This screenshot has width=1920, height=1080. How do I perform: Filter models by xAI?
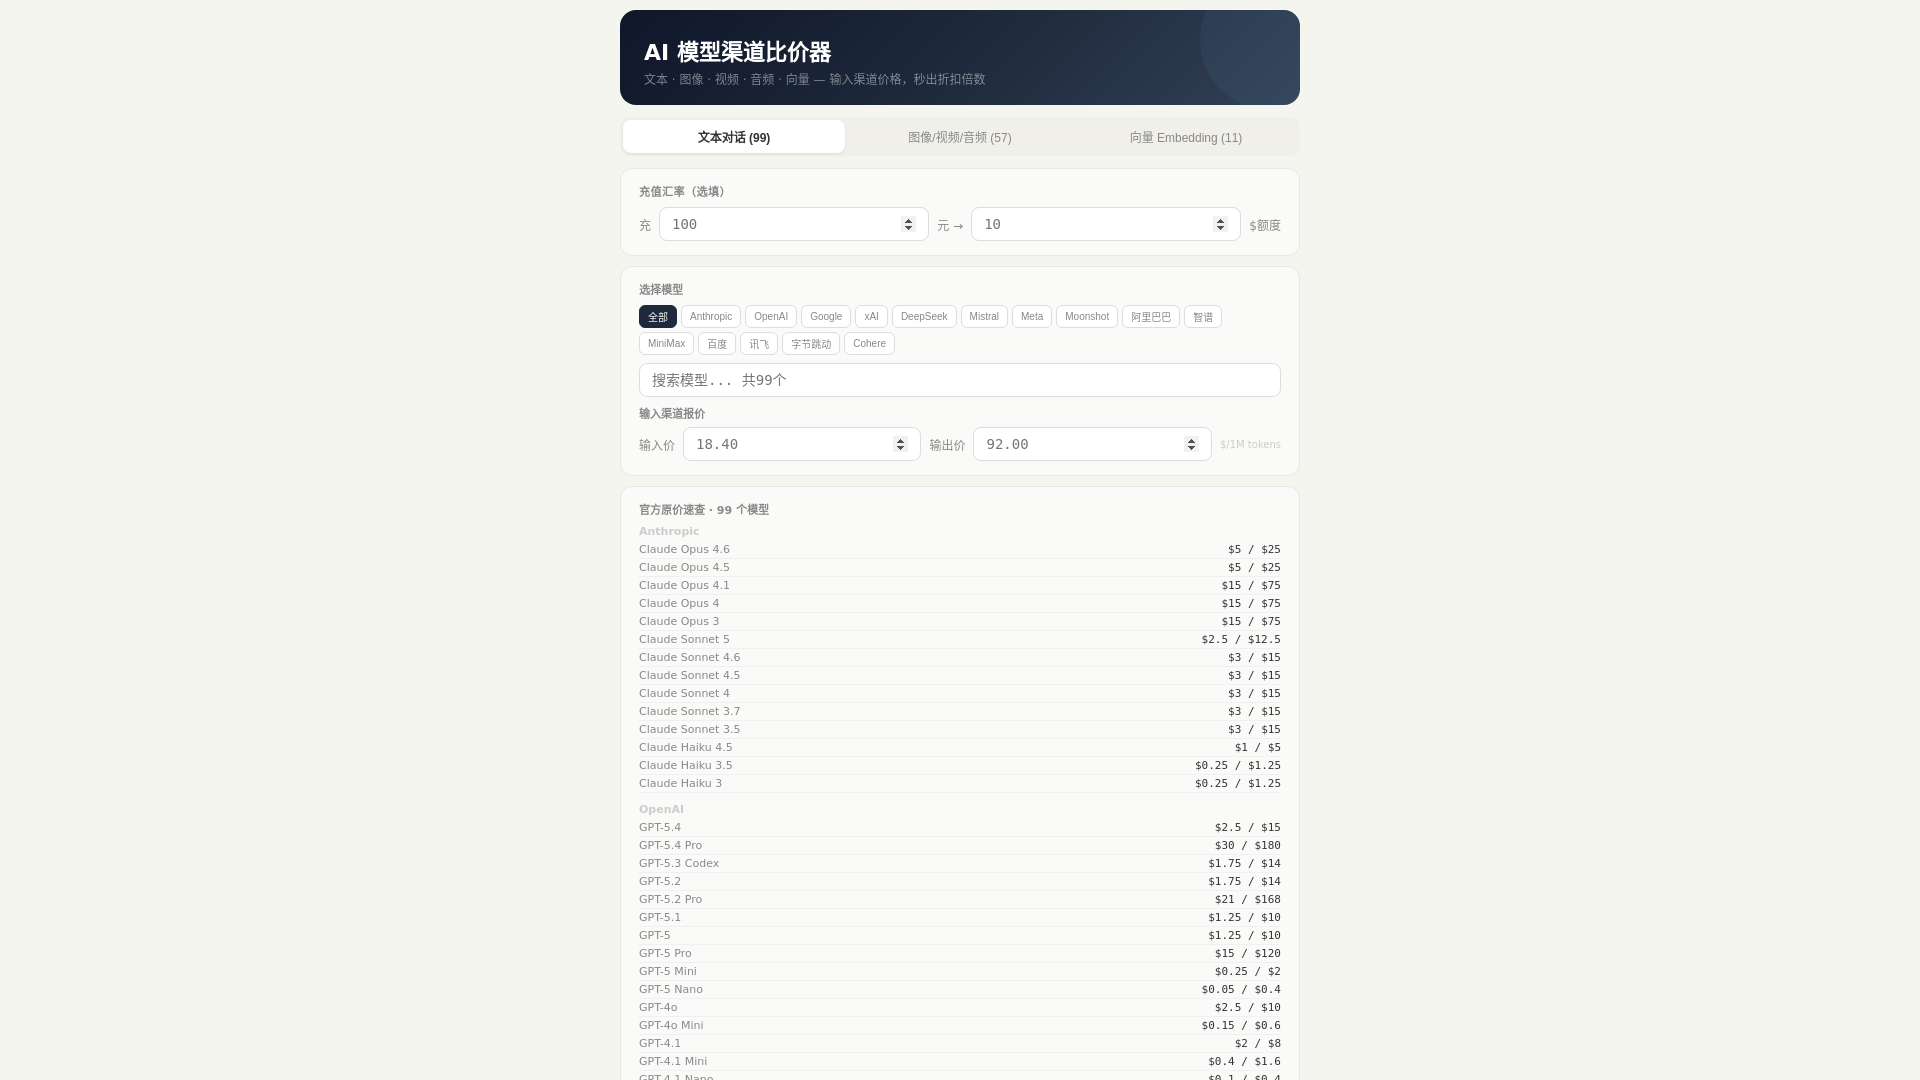pos(871,317)
